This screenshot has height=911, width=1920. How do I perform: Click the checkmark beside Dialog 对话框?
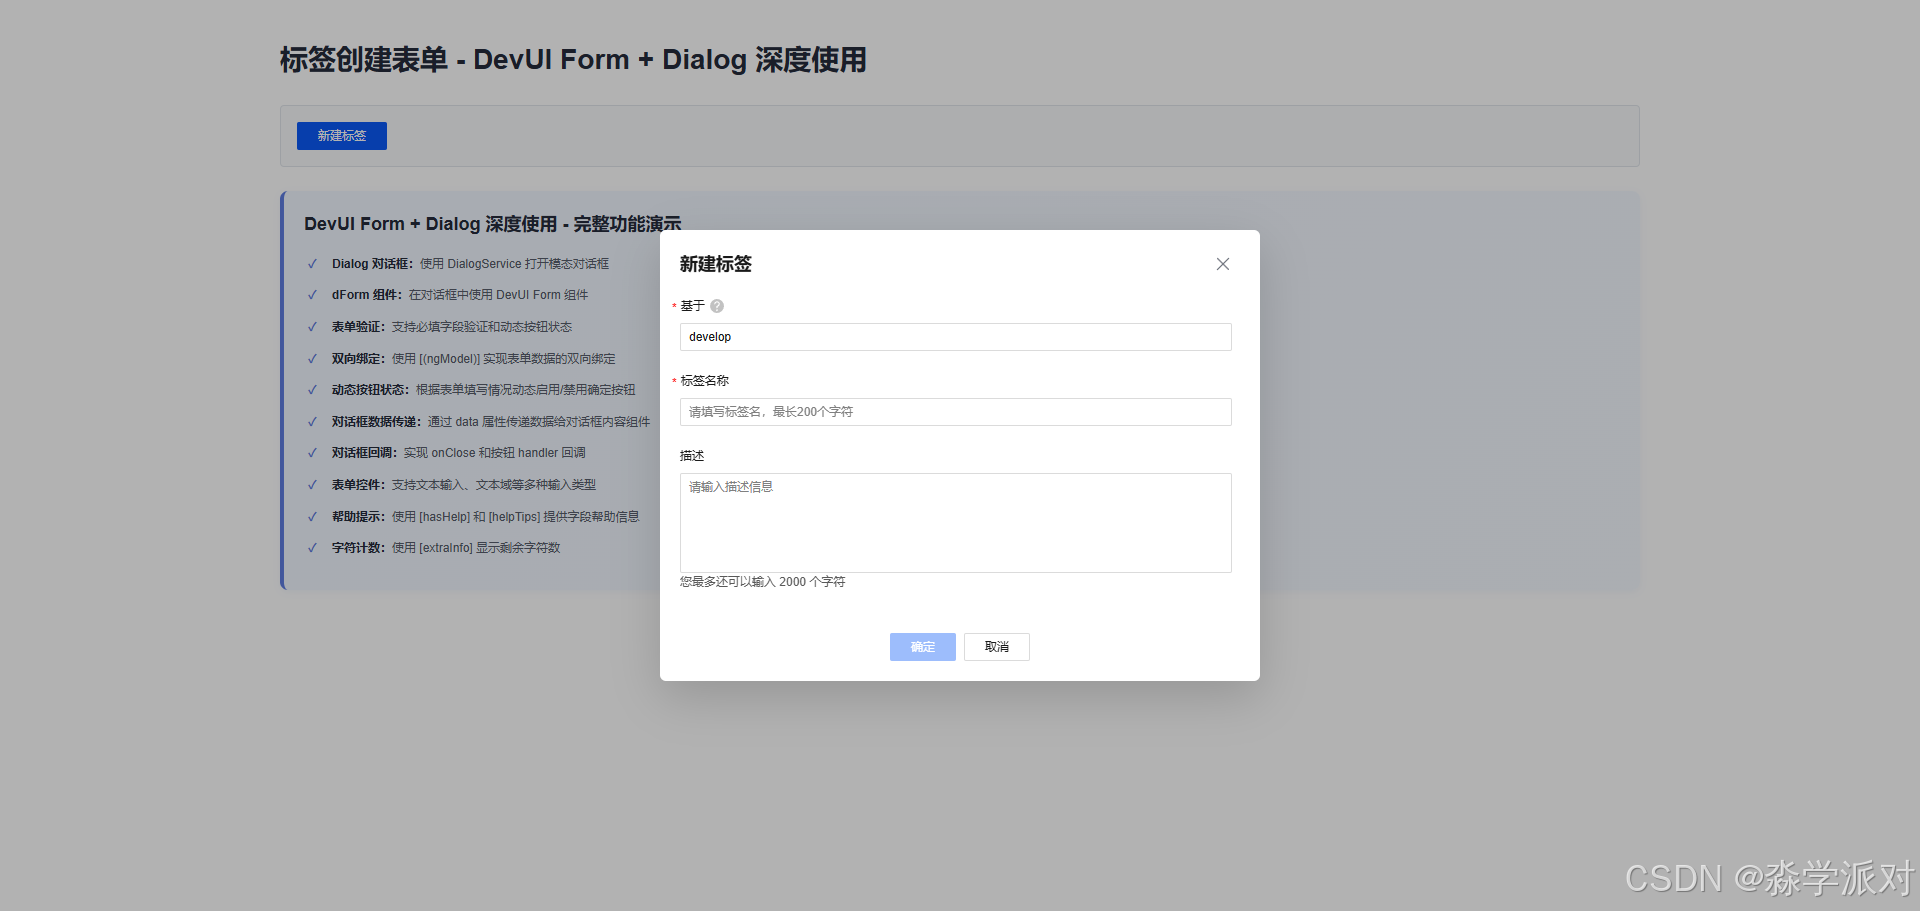pyautogui.click(x=312, y=263)
